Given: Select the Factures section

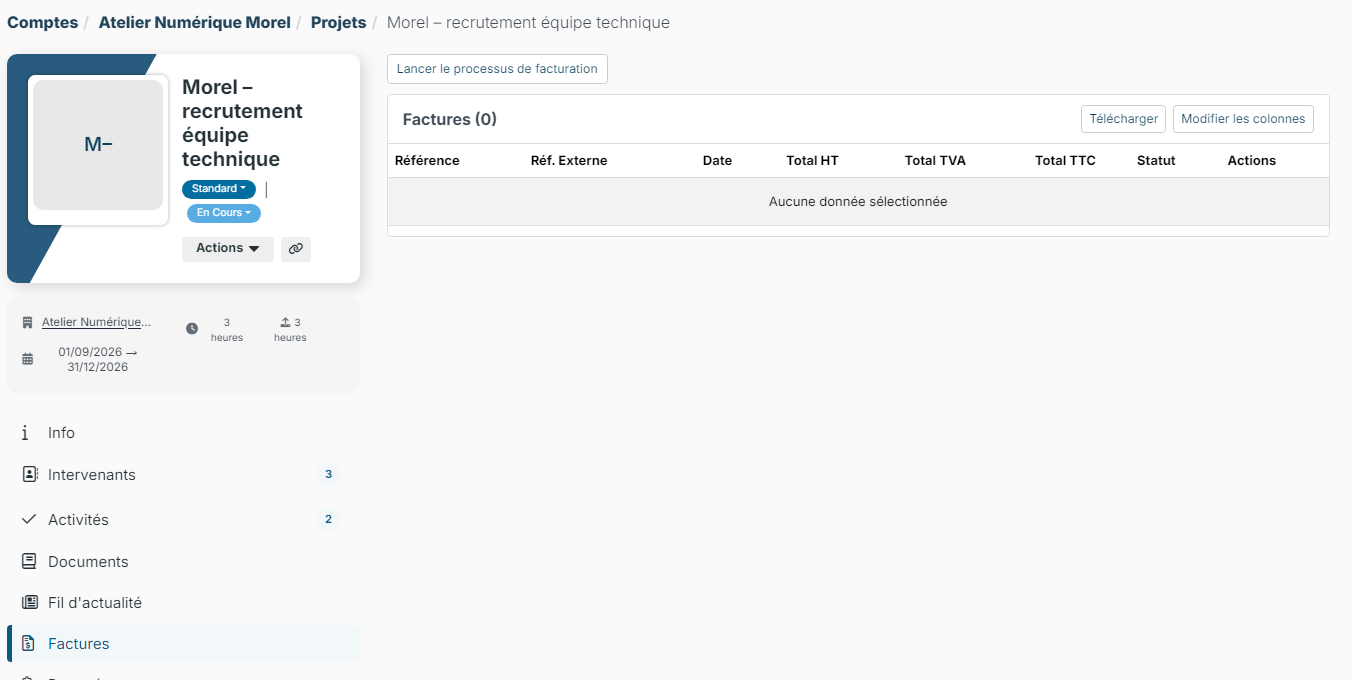Looking at the screenshot, I should tap(183, 644).
